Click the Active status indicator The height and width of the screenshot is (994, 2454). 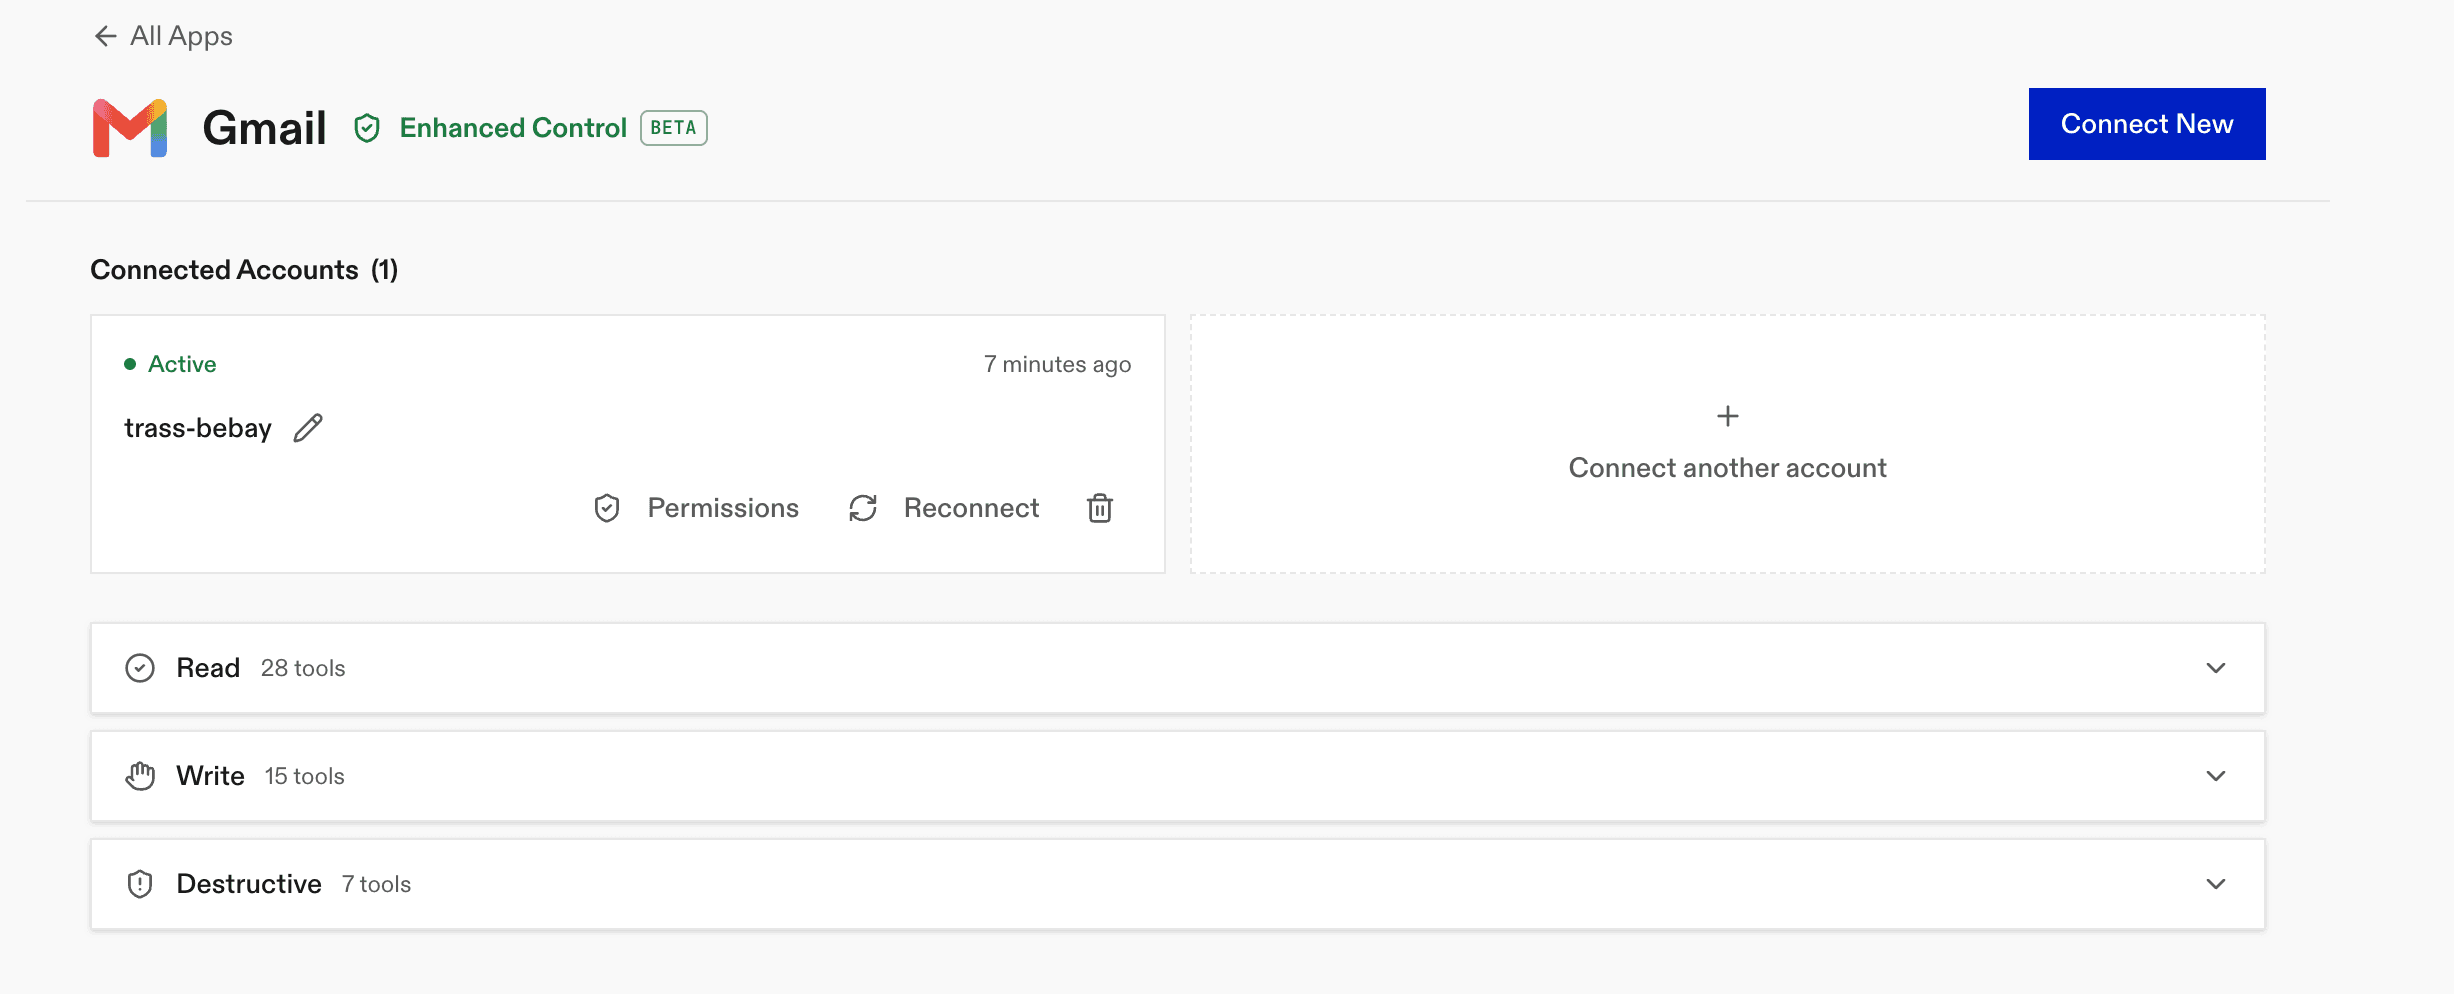pos(170,364)
